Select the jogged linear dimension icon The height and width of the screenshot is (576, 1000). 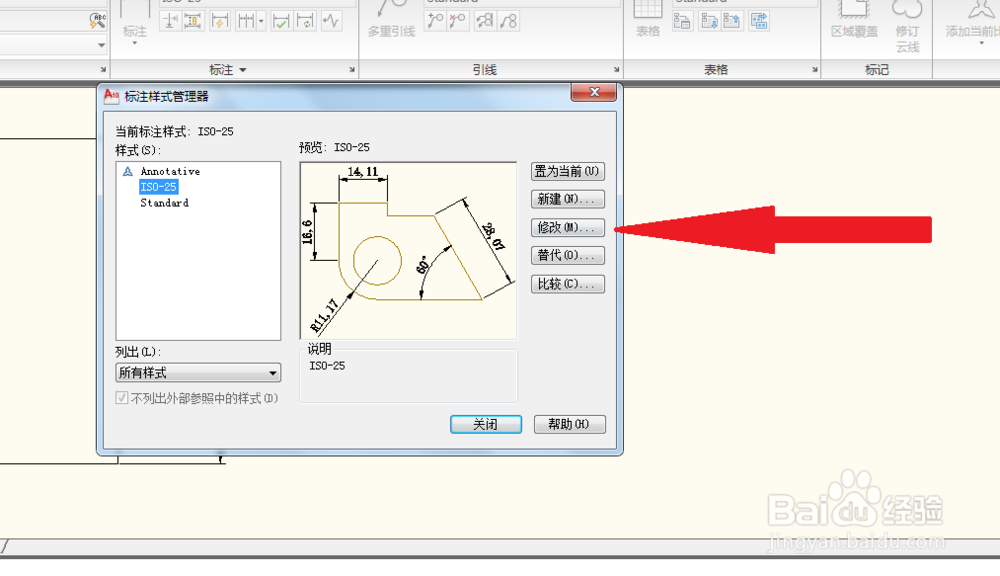(x=331, y=21)
